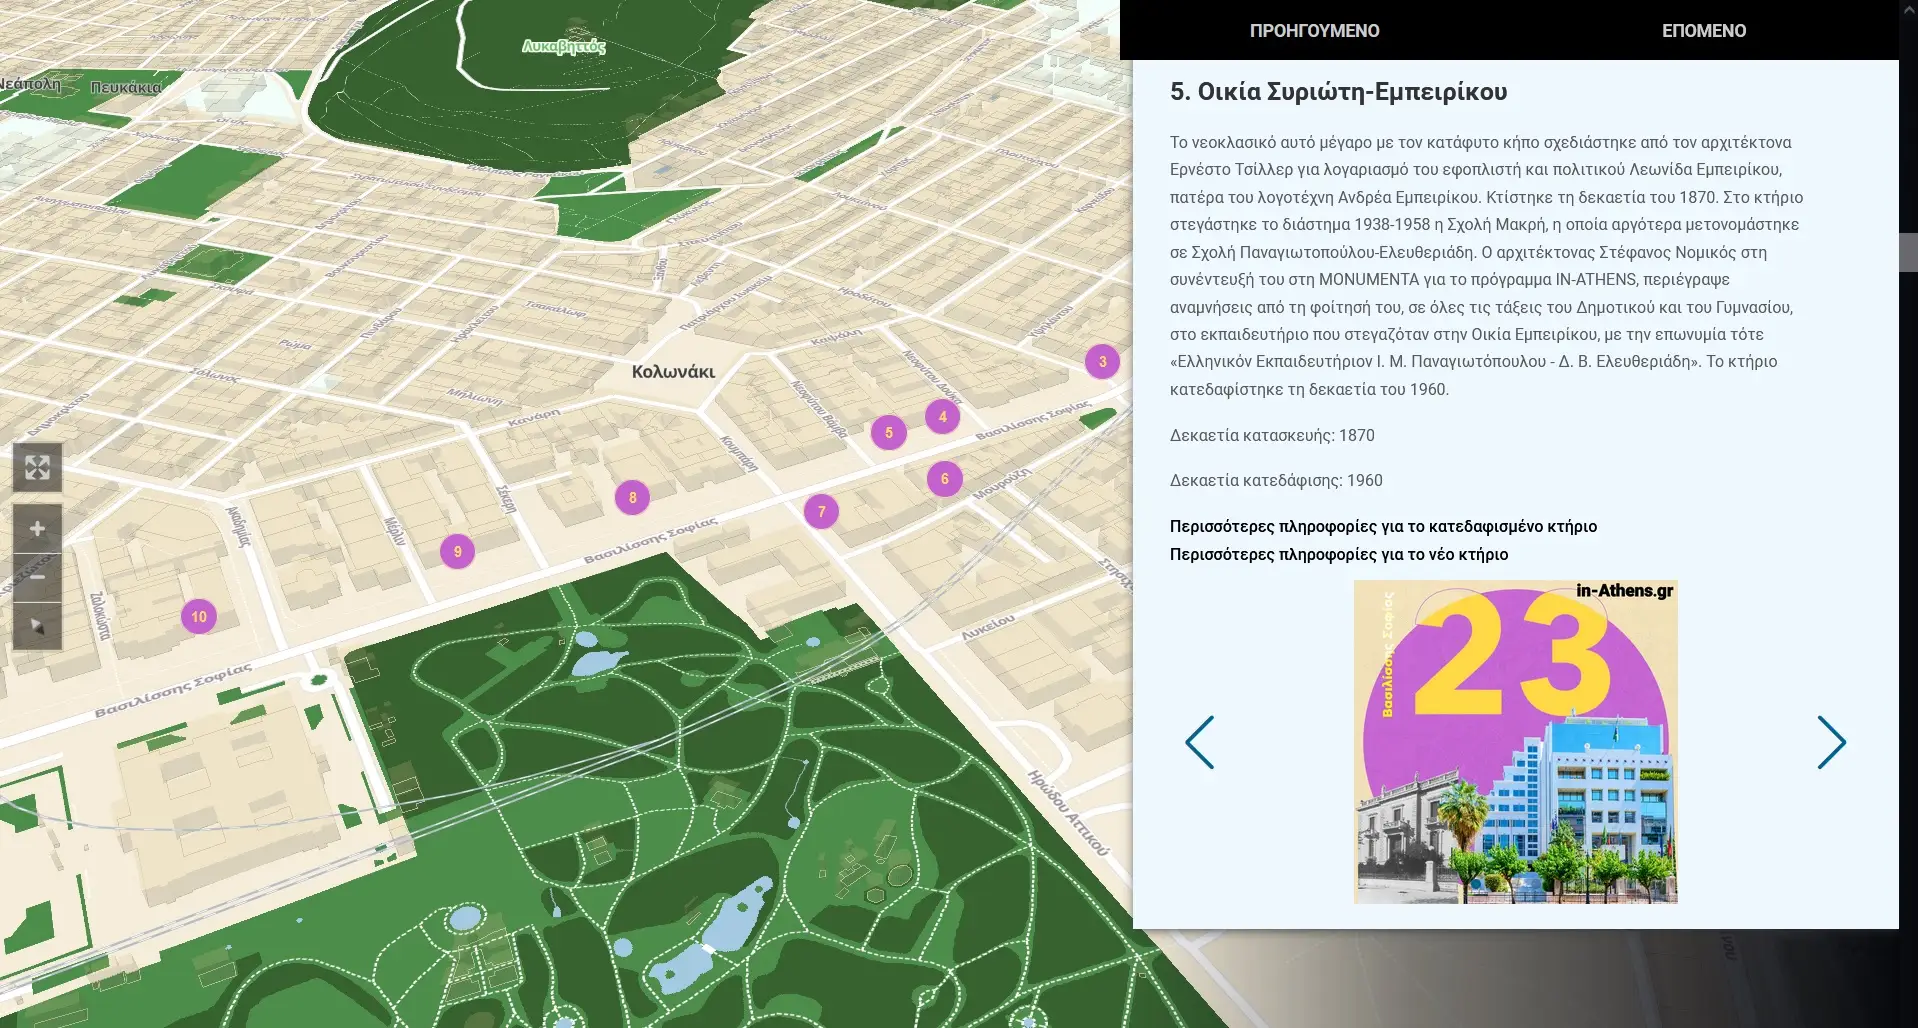1918x1028 pixels.
Task: Zoom in the map with plus button
Action: pyautogui.click(x=37, y=529)
